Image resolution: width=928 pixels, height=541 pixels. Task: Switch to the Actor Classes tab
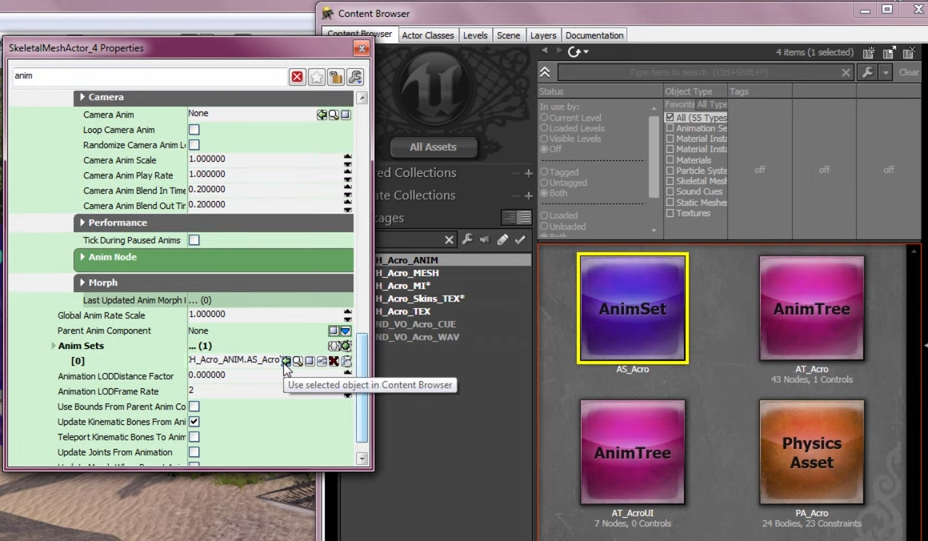coord(428,36)
